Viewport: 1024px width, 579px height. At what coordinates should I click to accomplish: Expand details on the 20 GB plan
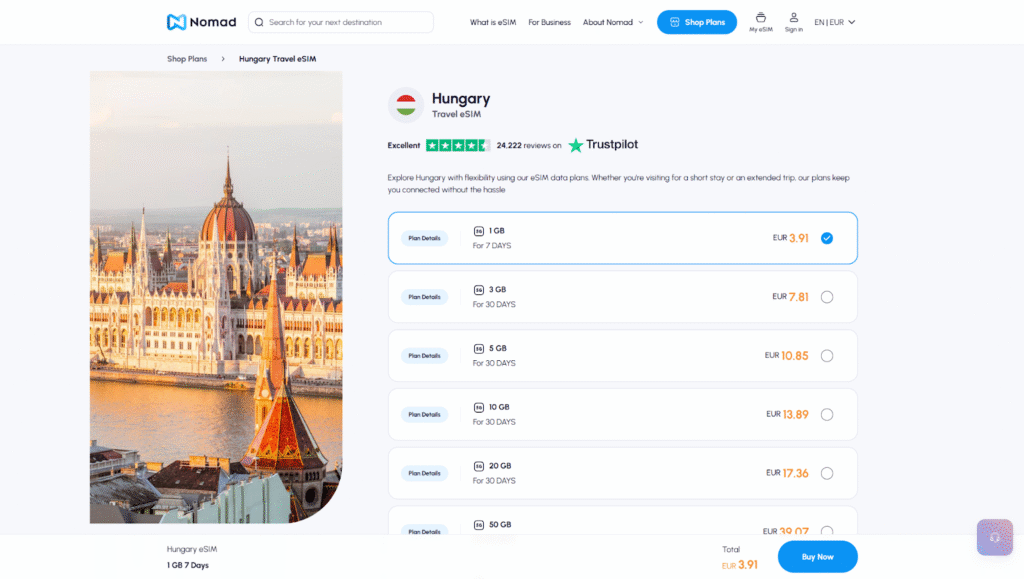424,473
